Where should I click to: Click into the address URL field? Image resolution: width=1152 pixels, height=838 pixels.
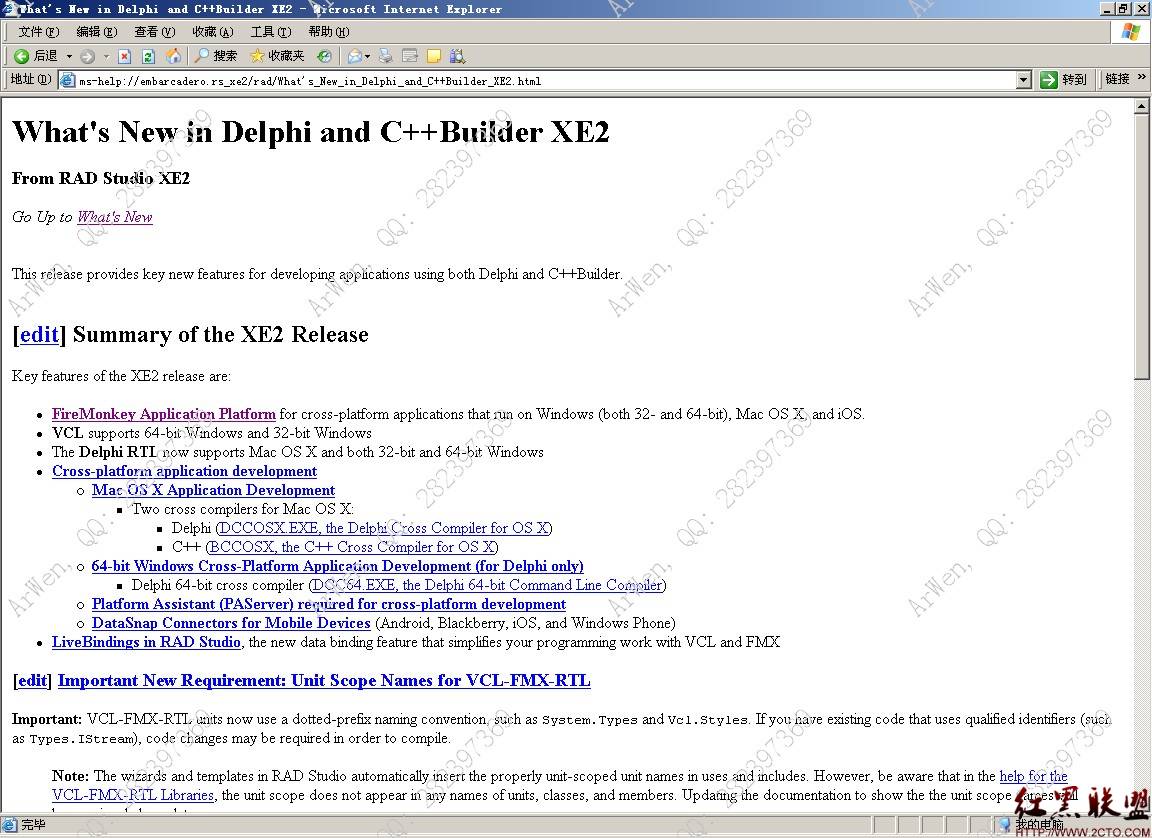click(546, 81)
